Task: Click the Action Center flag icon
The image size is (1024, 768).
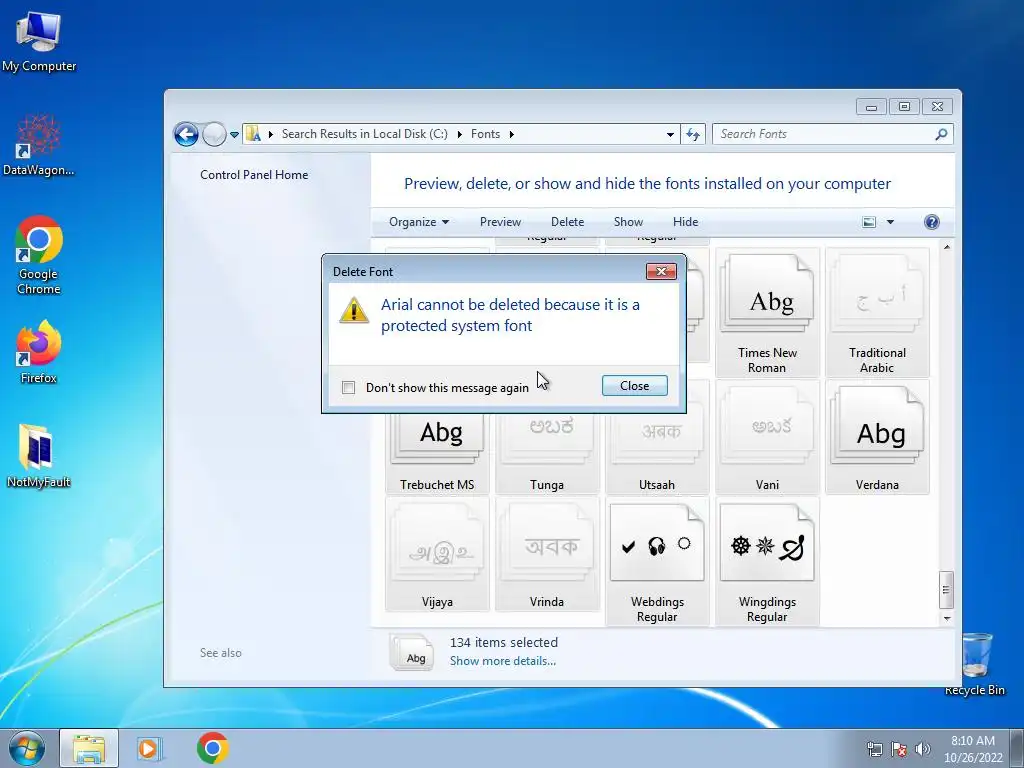Action: pos(899,749)
